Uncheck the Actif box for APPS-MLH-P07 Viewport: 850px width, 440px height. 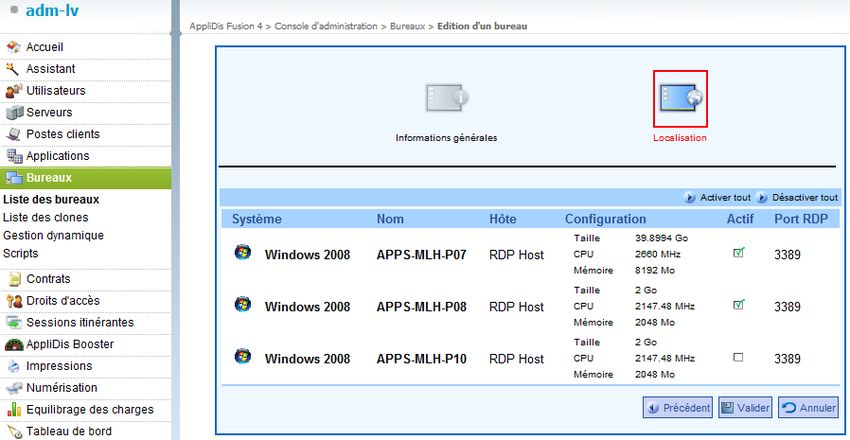(x=738, y=253)
